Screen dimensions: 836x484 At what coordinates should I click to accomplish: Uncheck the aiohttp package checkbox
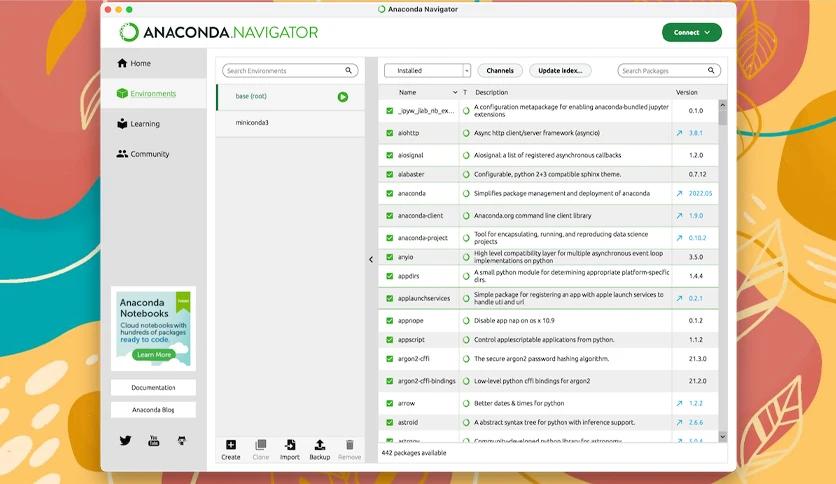(390, 133)
